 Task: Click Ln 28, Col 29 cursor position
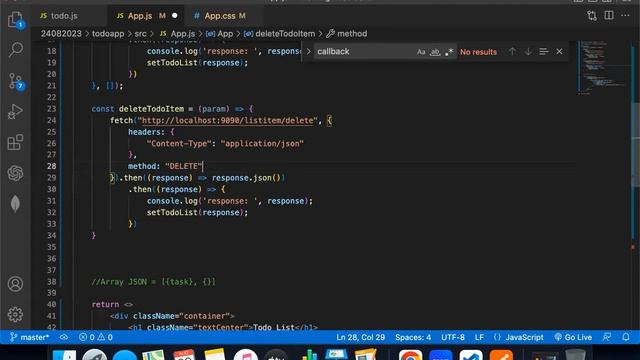[360, 337]
